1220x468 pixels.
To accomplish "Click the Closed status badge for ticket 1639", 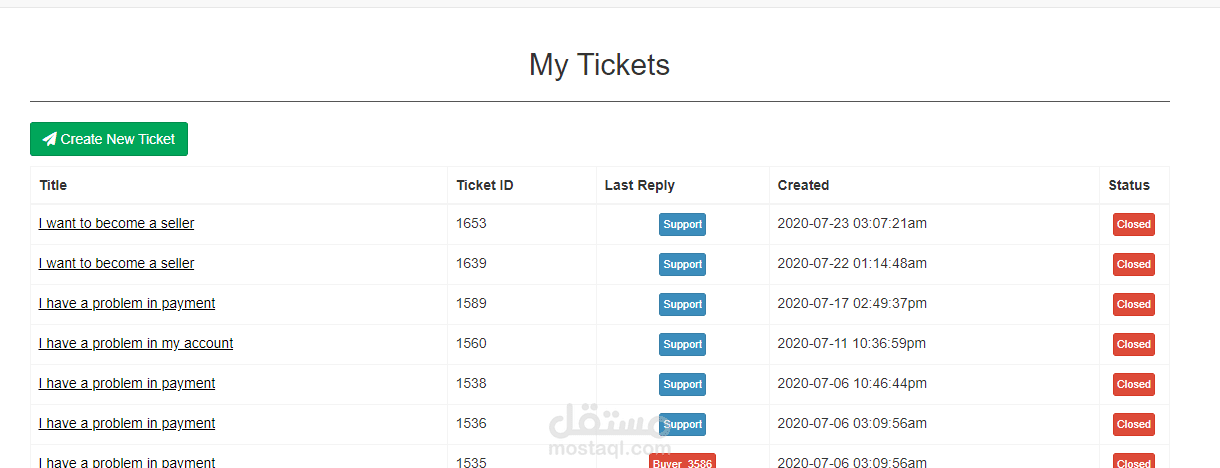I will point(1133,264).
